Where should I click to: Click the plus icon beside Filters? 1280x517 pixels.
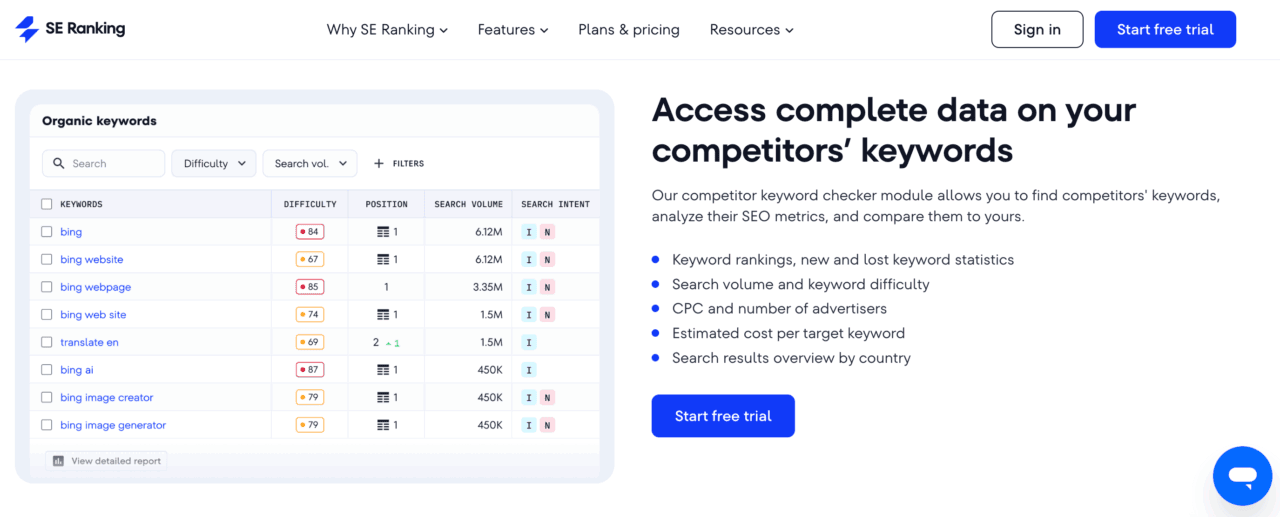pyautogui.click(x=378, y=164)
